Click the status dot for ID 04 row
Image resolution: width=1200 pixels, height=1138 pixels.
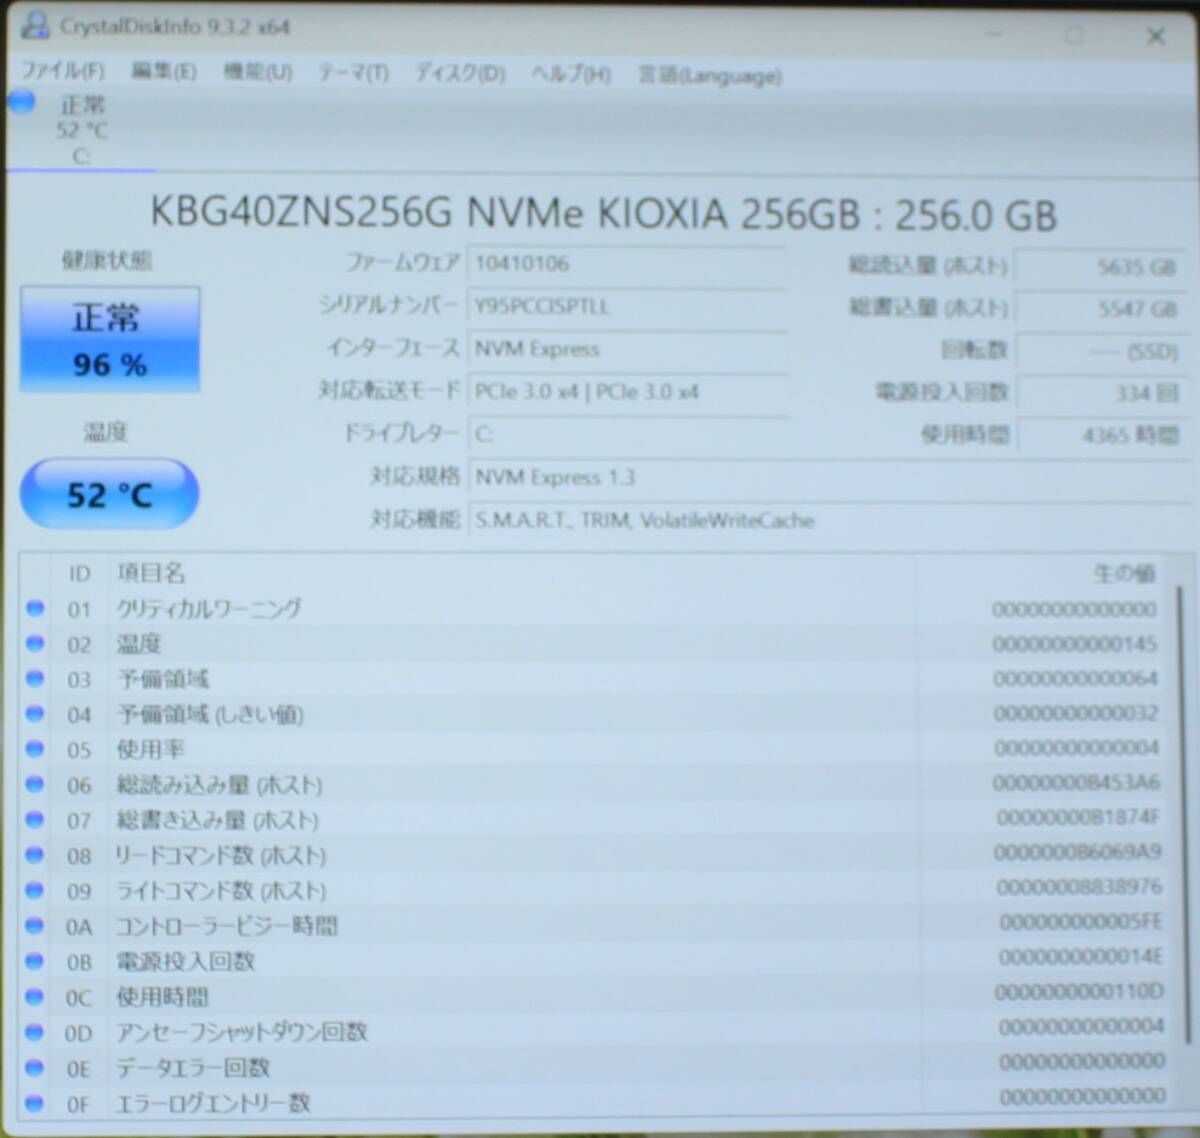coord(35,714)
